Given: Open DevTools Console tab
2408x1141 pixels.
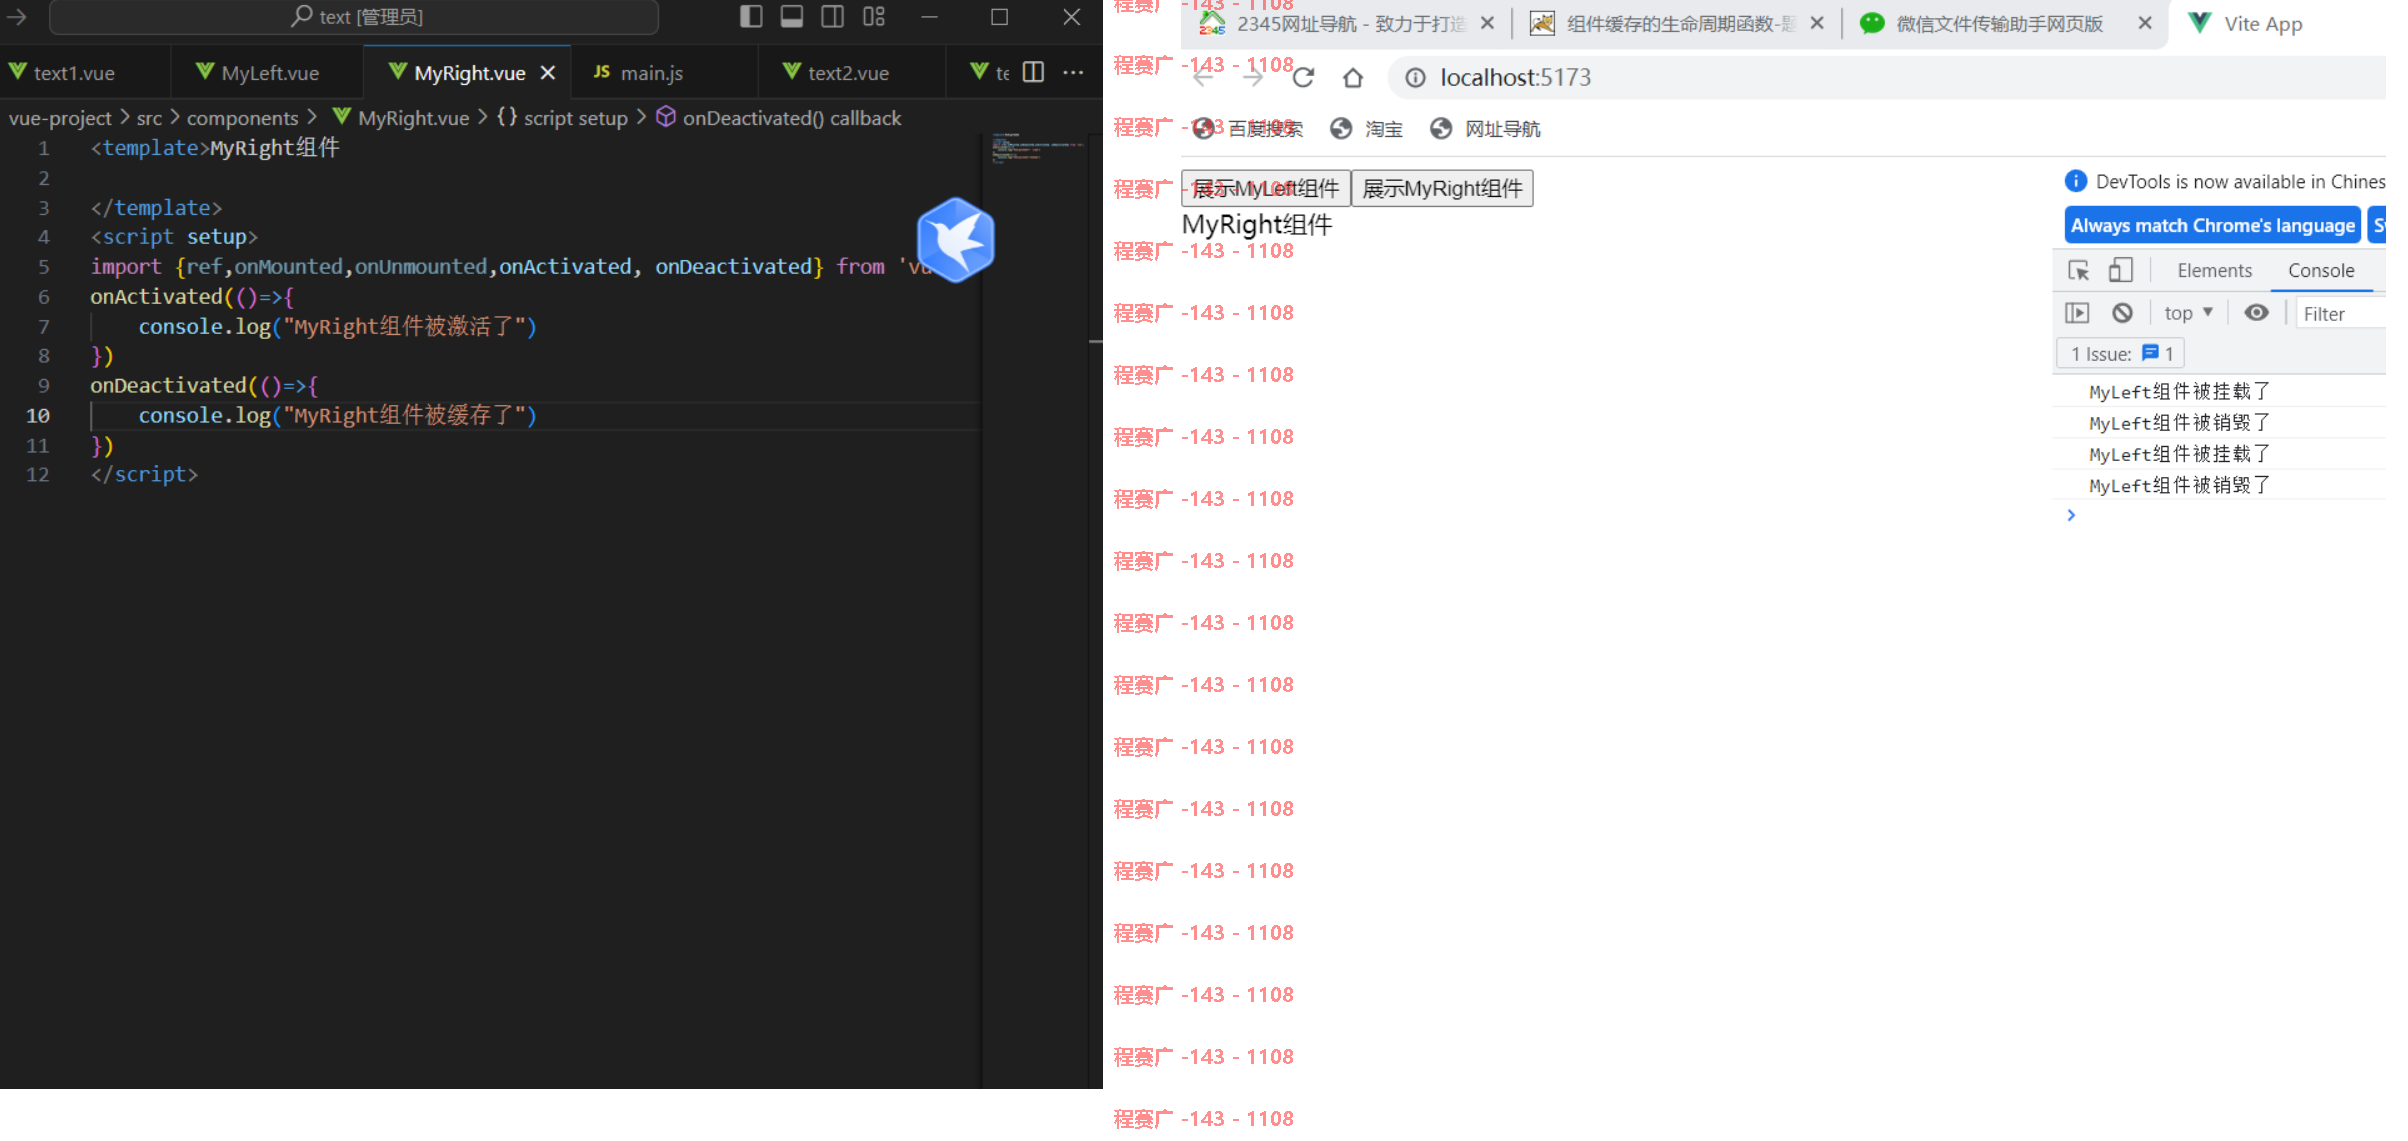Looking at the screenshot, I should click(2321, 270).
